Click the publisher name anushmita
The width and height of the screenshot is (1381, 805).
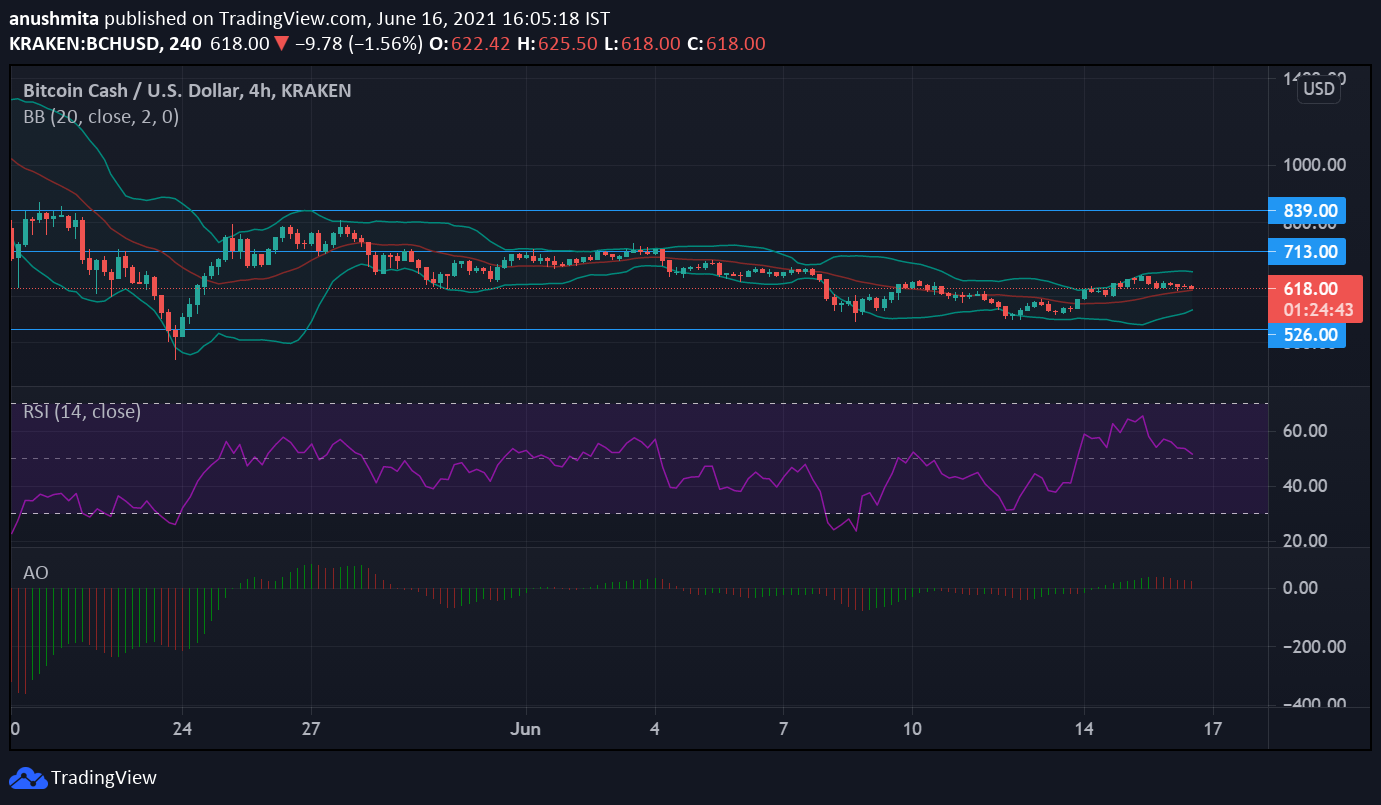pyautogui.click(x=54, y=18)
